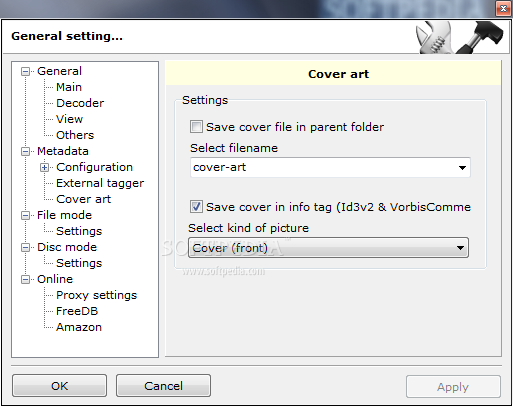Viewport: 513px width, 407px height.
Task: Close the General setting dialog window
Action: point(503,9)
